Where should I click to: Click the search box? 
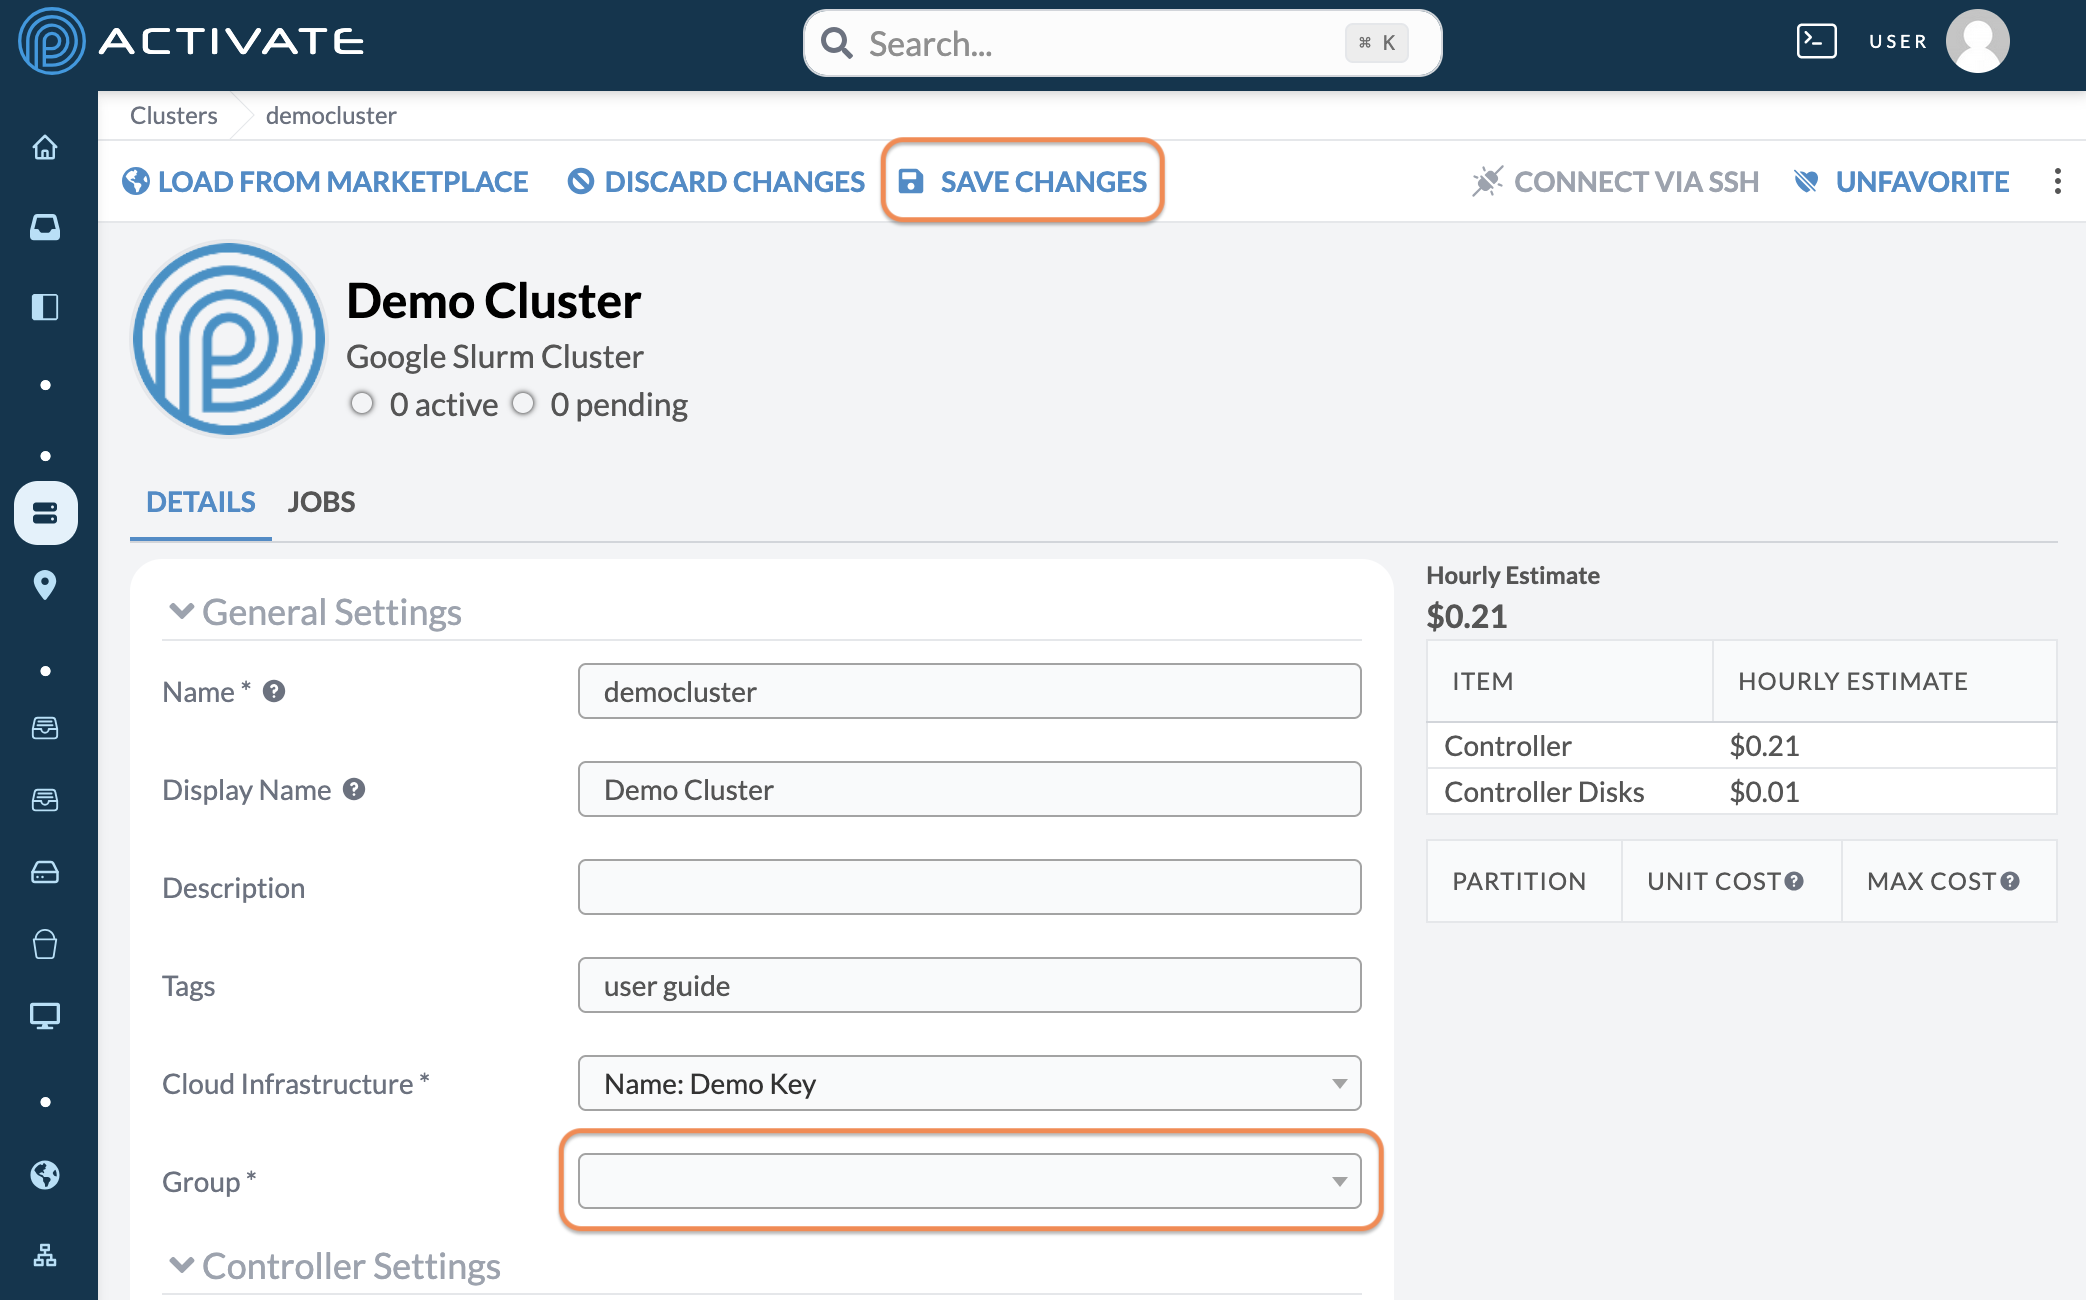1122,43
